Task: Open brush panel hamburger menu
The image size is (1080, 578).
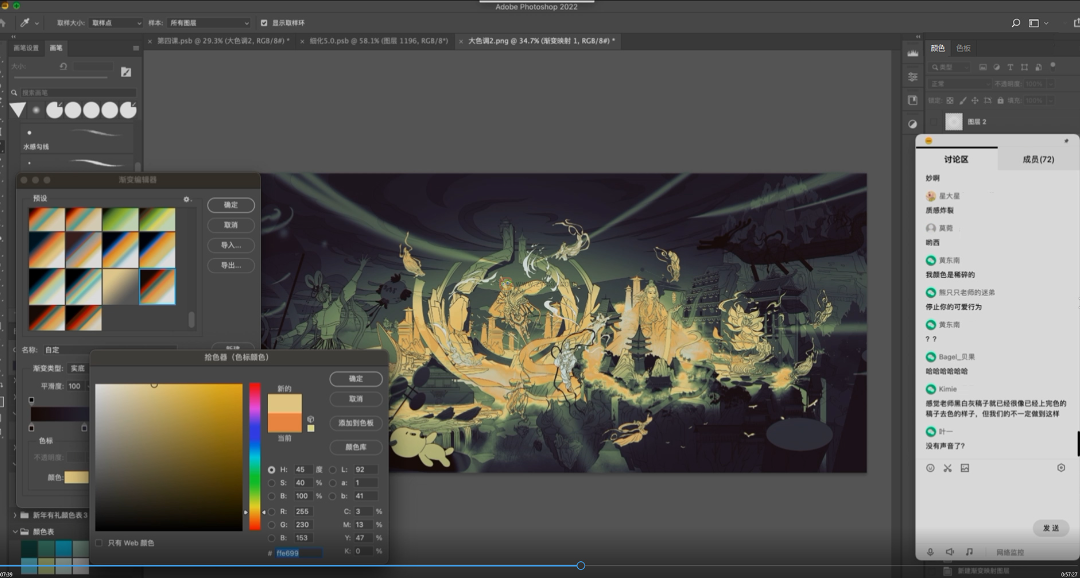Action: 136,48
